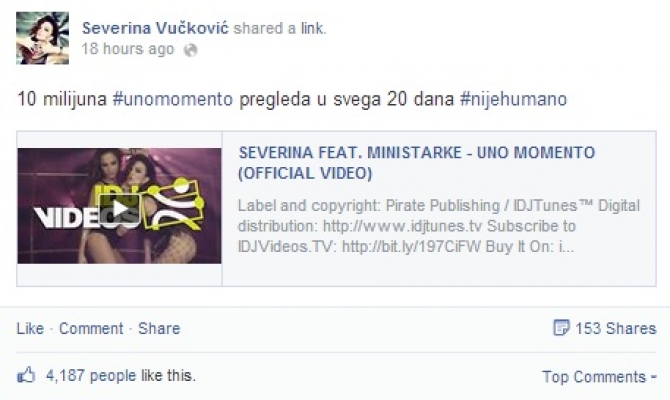
Task: Click the thumbs-up icon beside like count
Action: tap(26, 375)
